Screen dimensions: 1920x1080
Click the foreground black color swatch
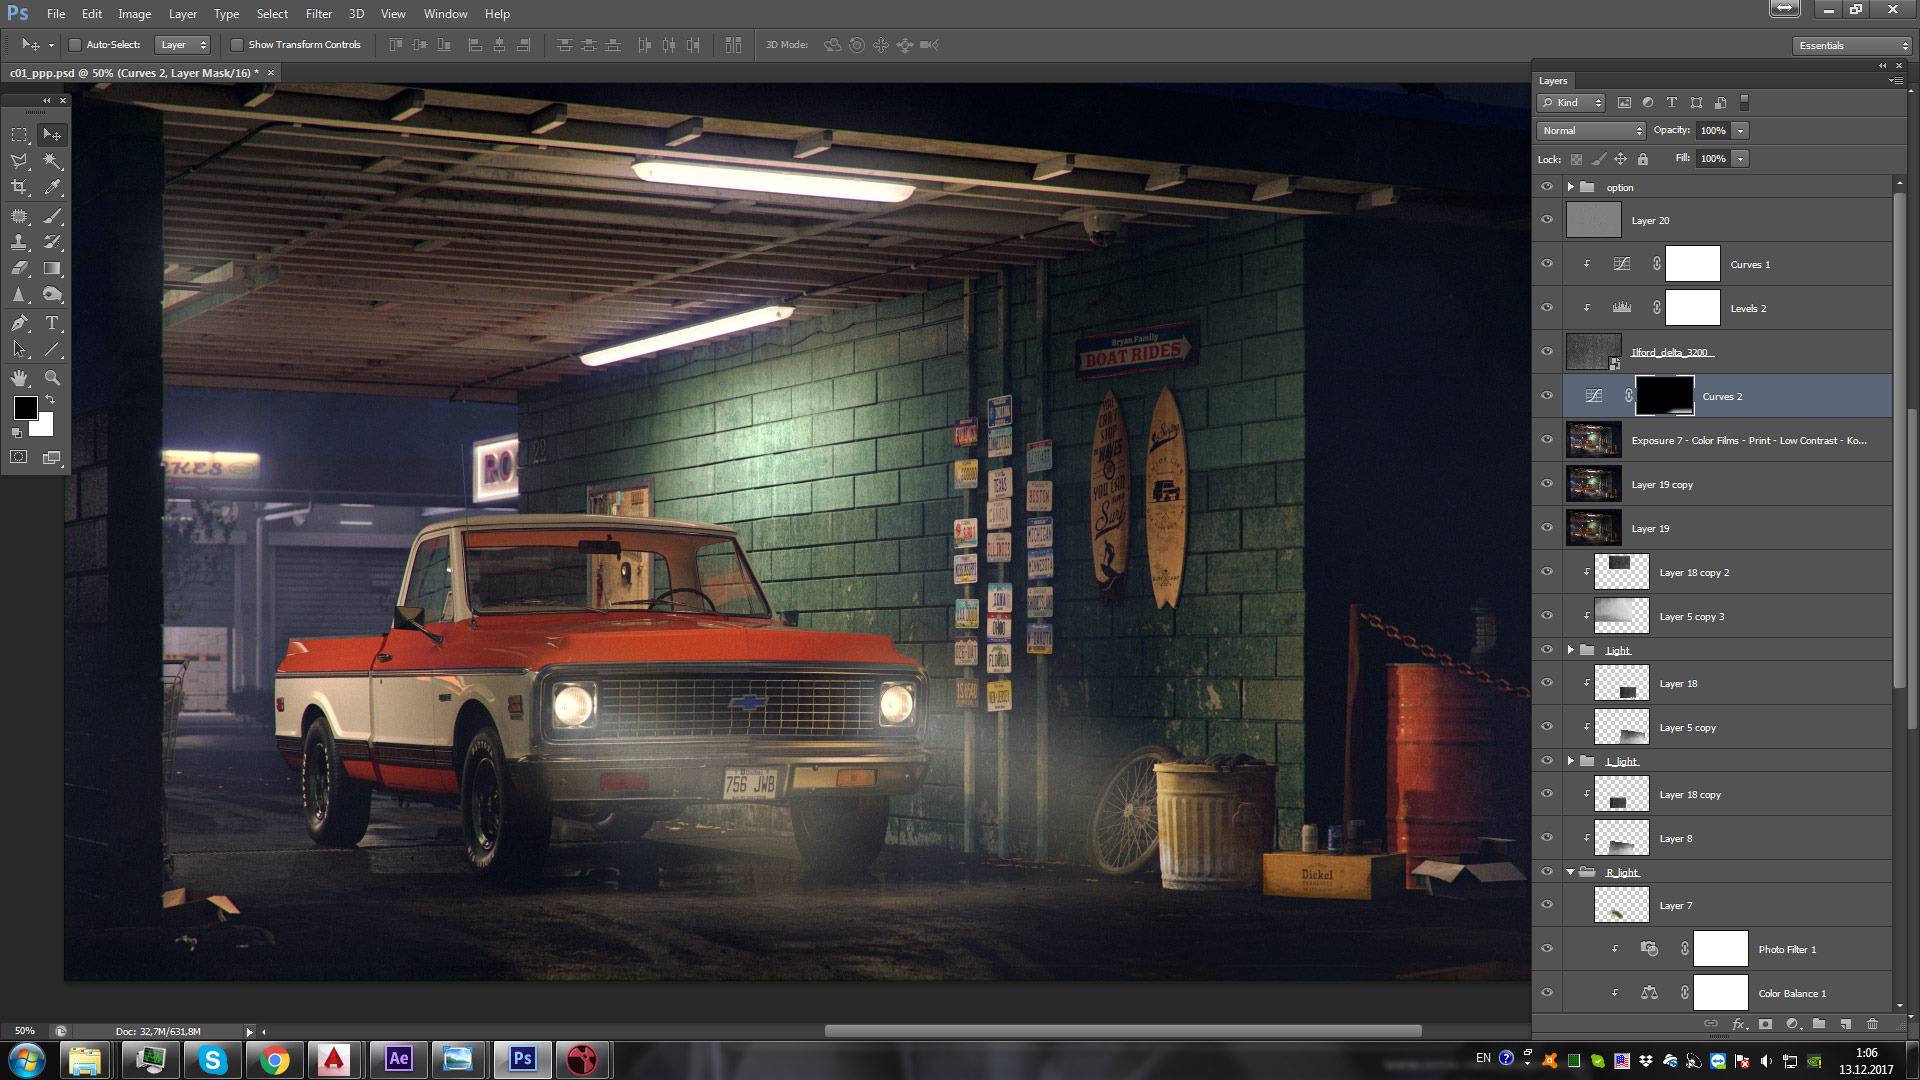[25, 407]
